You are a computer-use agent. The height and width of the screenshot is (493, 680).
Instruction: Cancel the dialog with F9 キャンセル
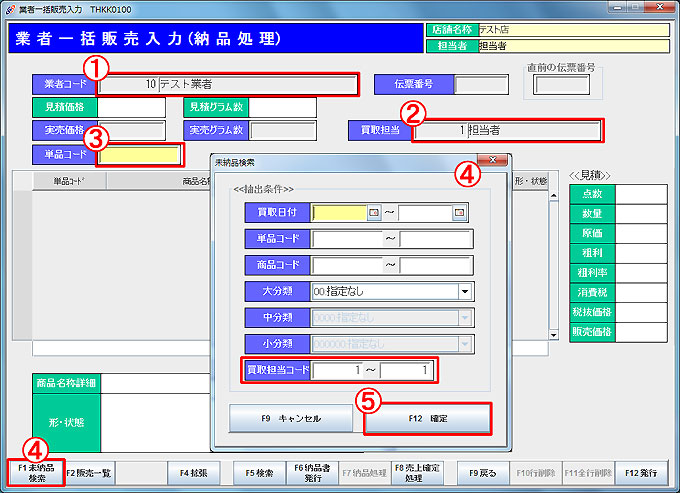(291, 418)
